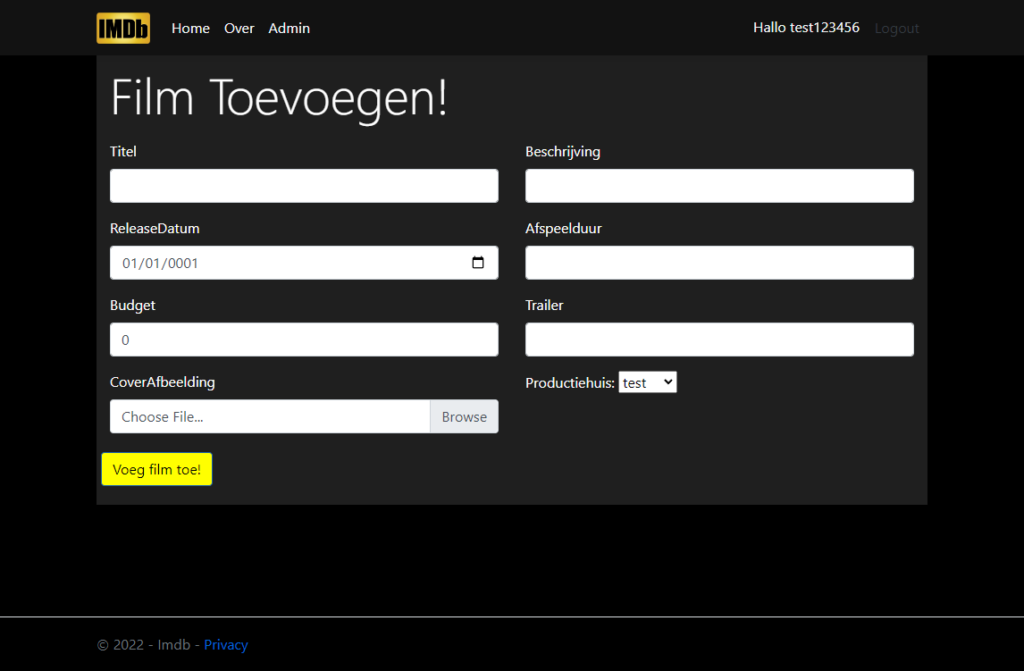The image size is (1024, 671).
Task: Click the Trailer label
Action: [544, 305]
